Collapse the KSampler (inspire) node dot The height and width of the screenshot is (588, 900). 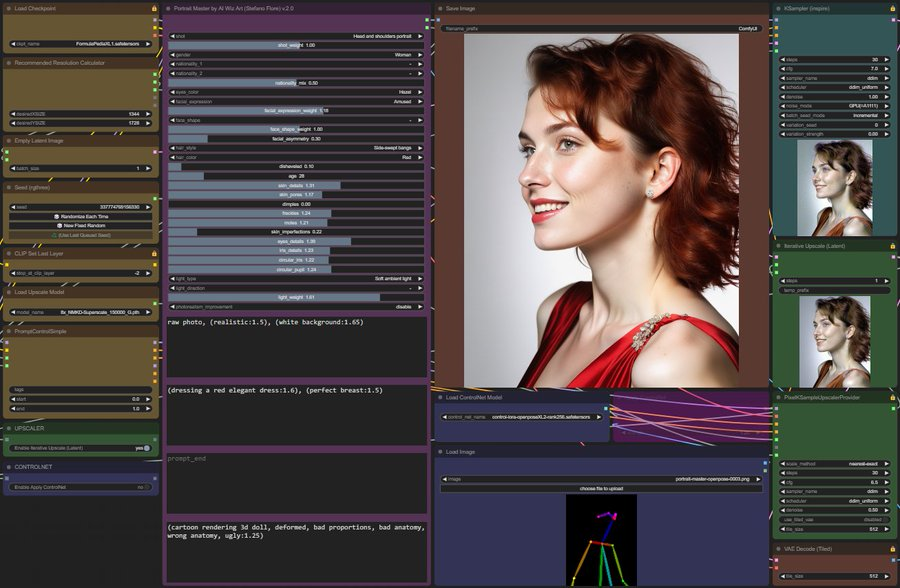[778, 9]
